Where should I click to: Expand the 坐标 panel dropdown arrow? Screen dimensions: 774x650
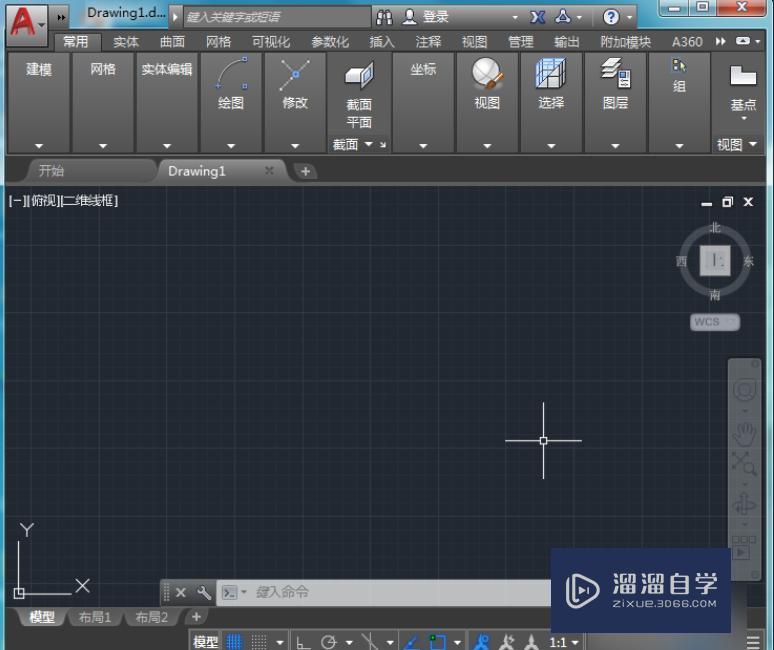tap(423, 146)
